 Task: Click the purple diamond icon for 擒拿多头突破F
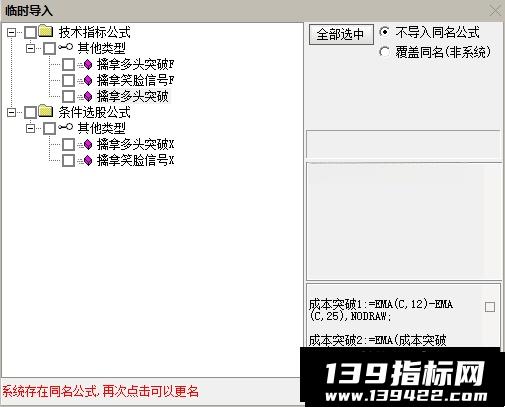pos(88,64)
